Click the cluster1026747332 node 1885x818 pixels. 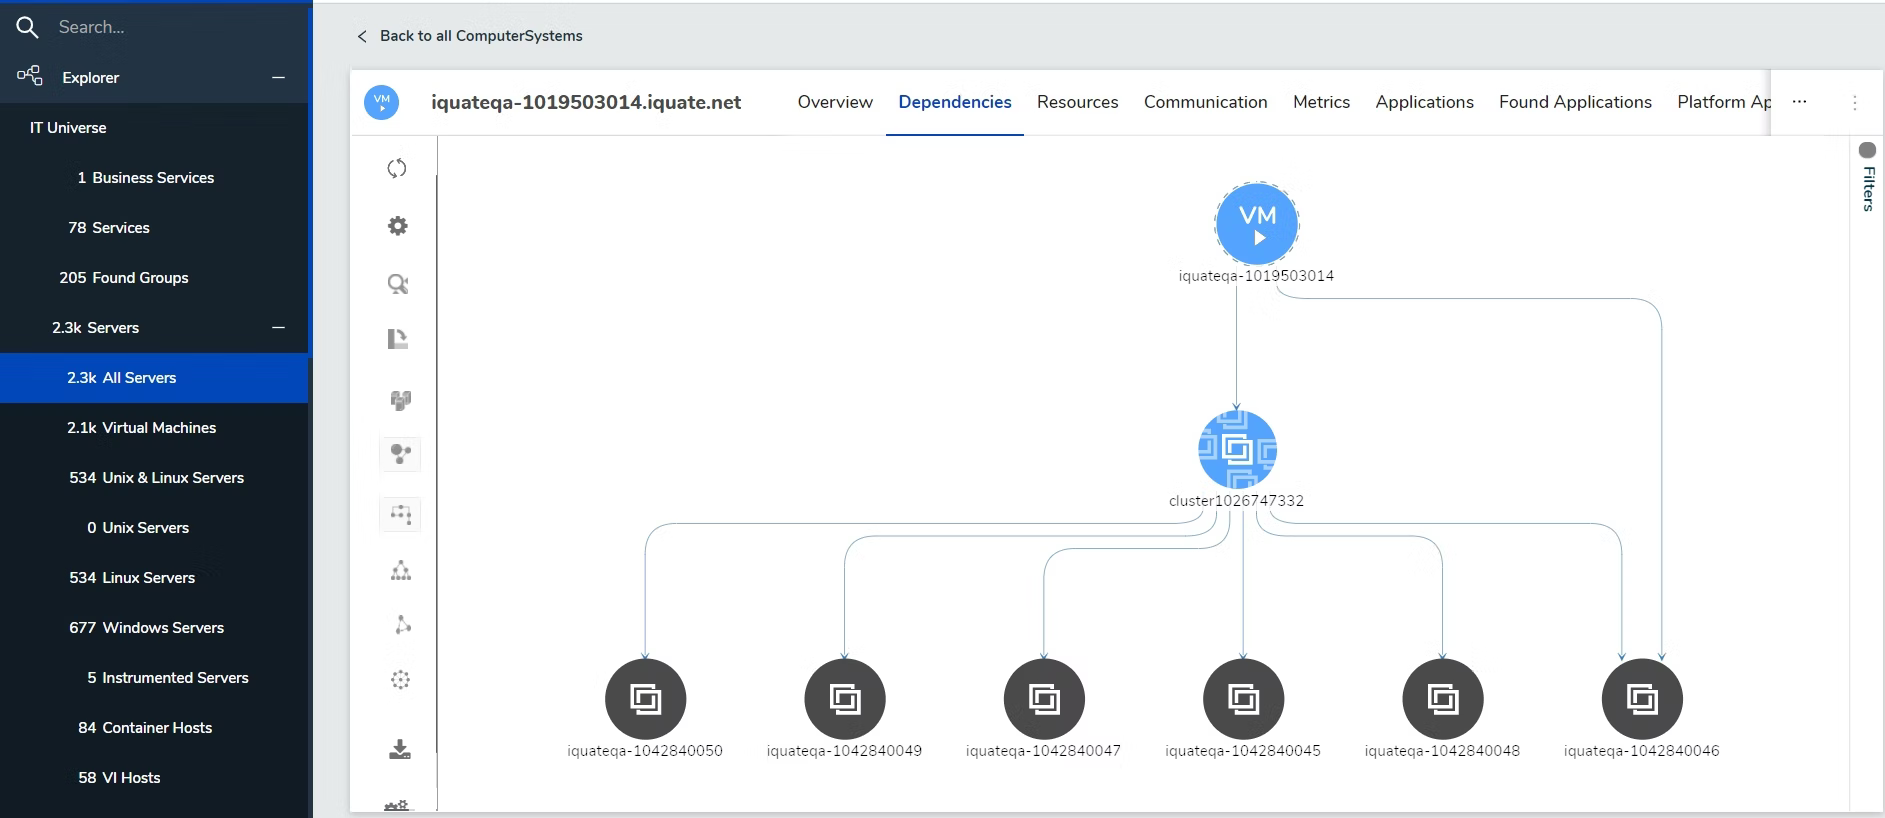pyautogui.click(x=1237, y=449)
